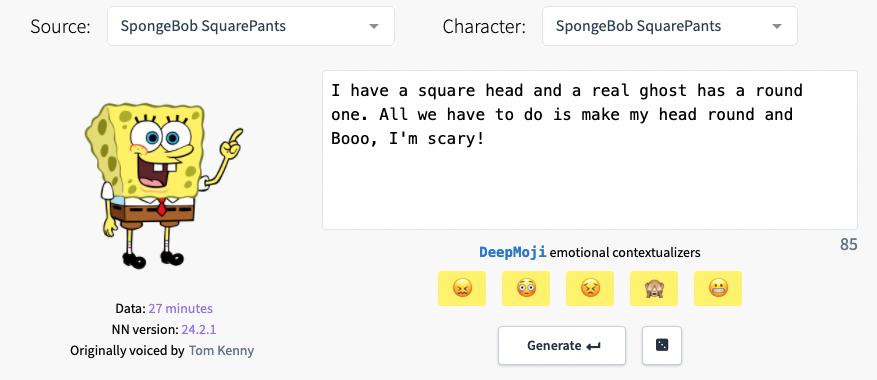877x380 pixels.
Task: Visit the Tom Kenny voice actor link
Action: [221, 351]
